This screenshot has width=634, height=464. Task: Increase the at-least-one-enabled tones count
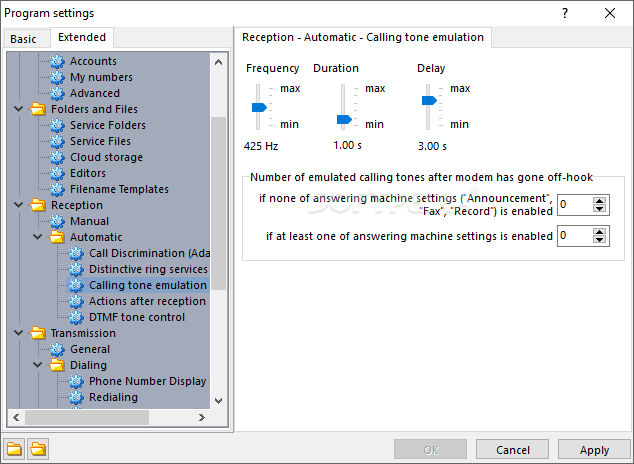pos(599,232)
